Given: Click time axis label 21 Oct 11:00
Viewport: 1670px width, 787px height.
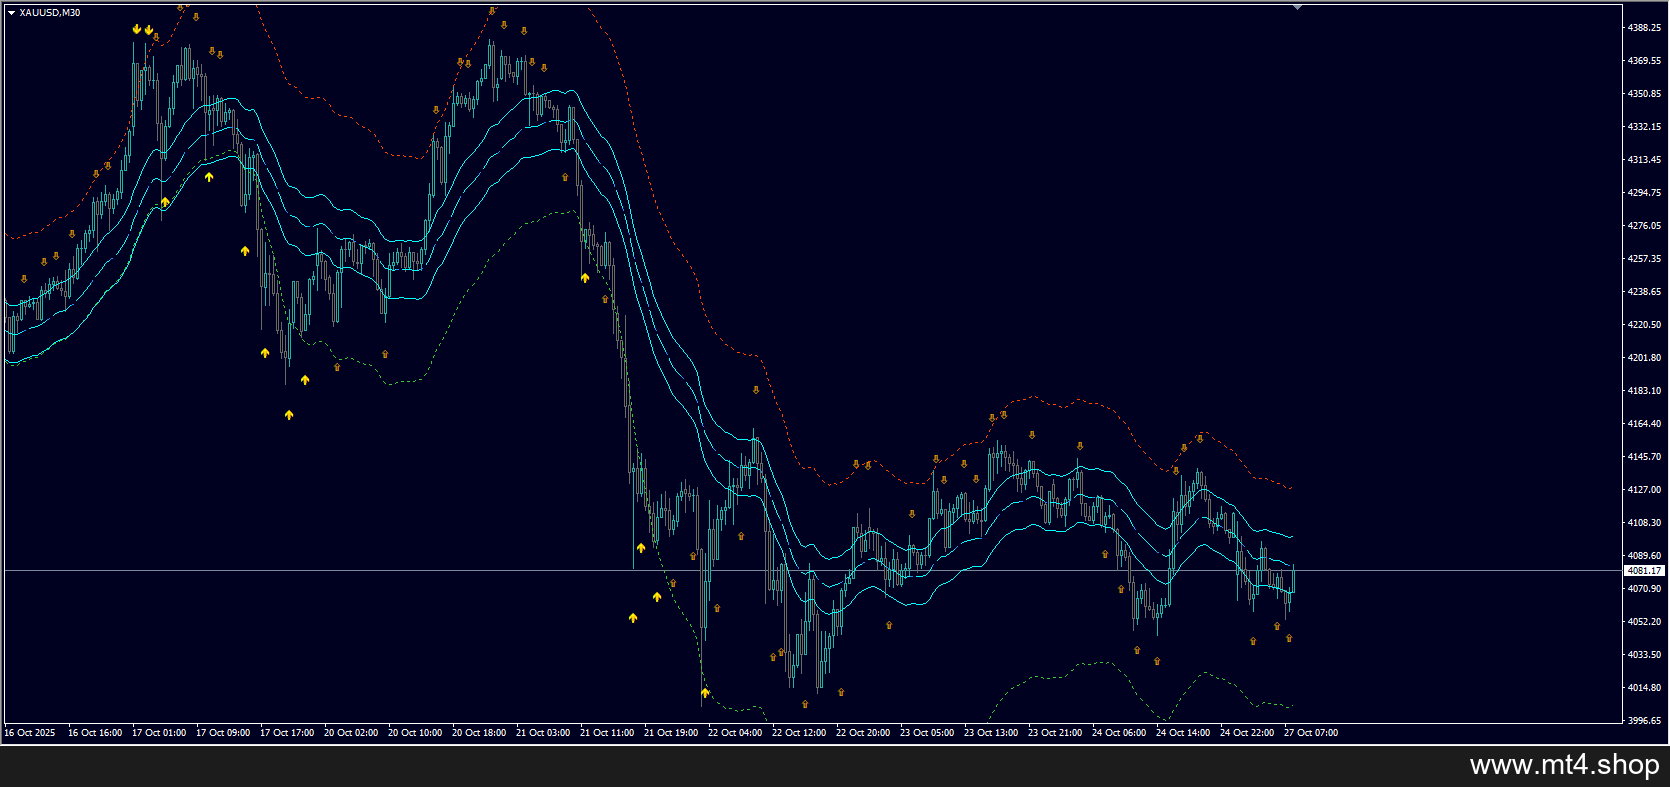Looking at the screenshot, I should tap(607, 733).
